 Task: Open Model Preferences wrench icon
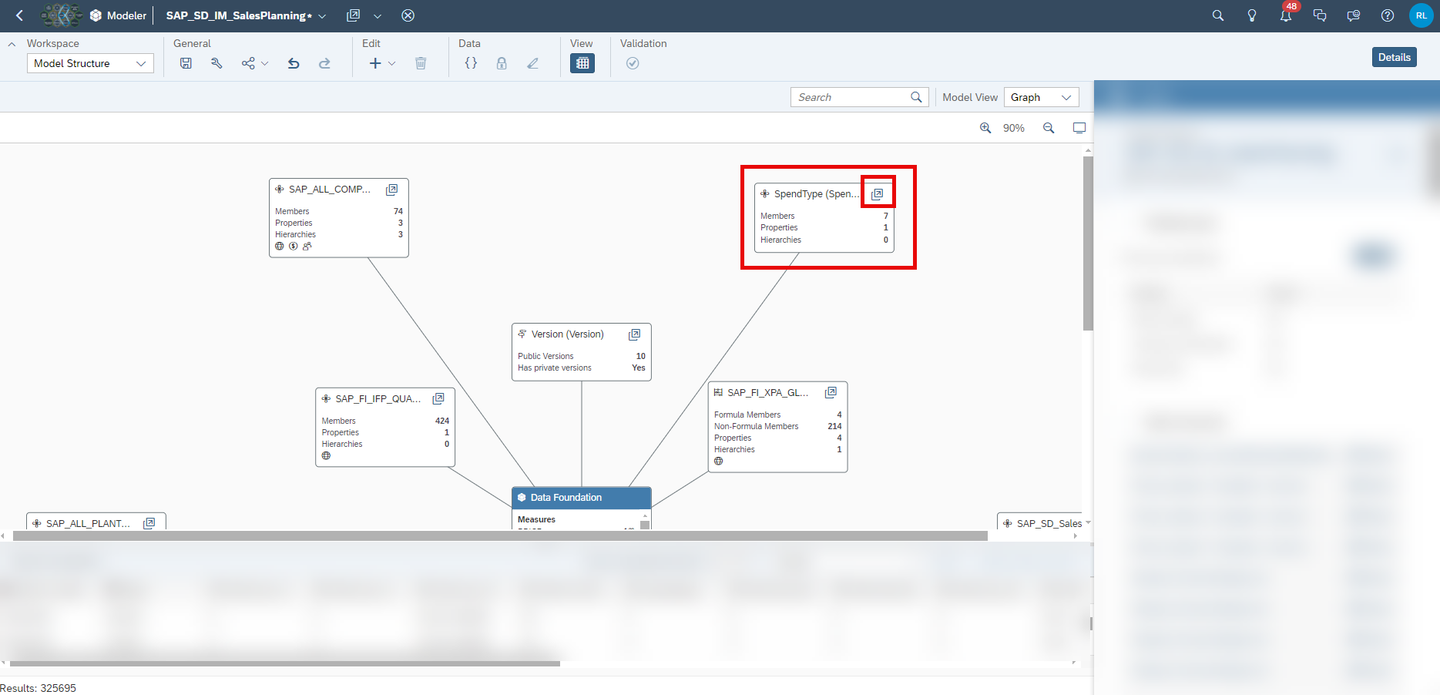click(x=216, y=63)
